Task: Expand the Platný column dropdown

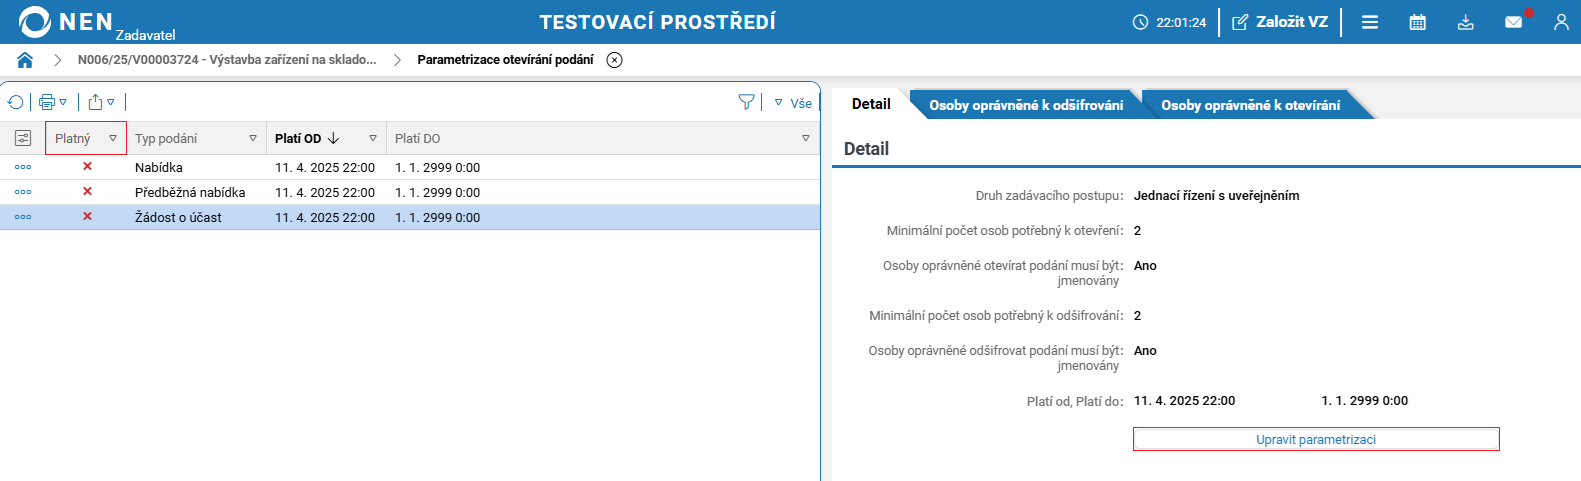Action: [x=113, y=139]
